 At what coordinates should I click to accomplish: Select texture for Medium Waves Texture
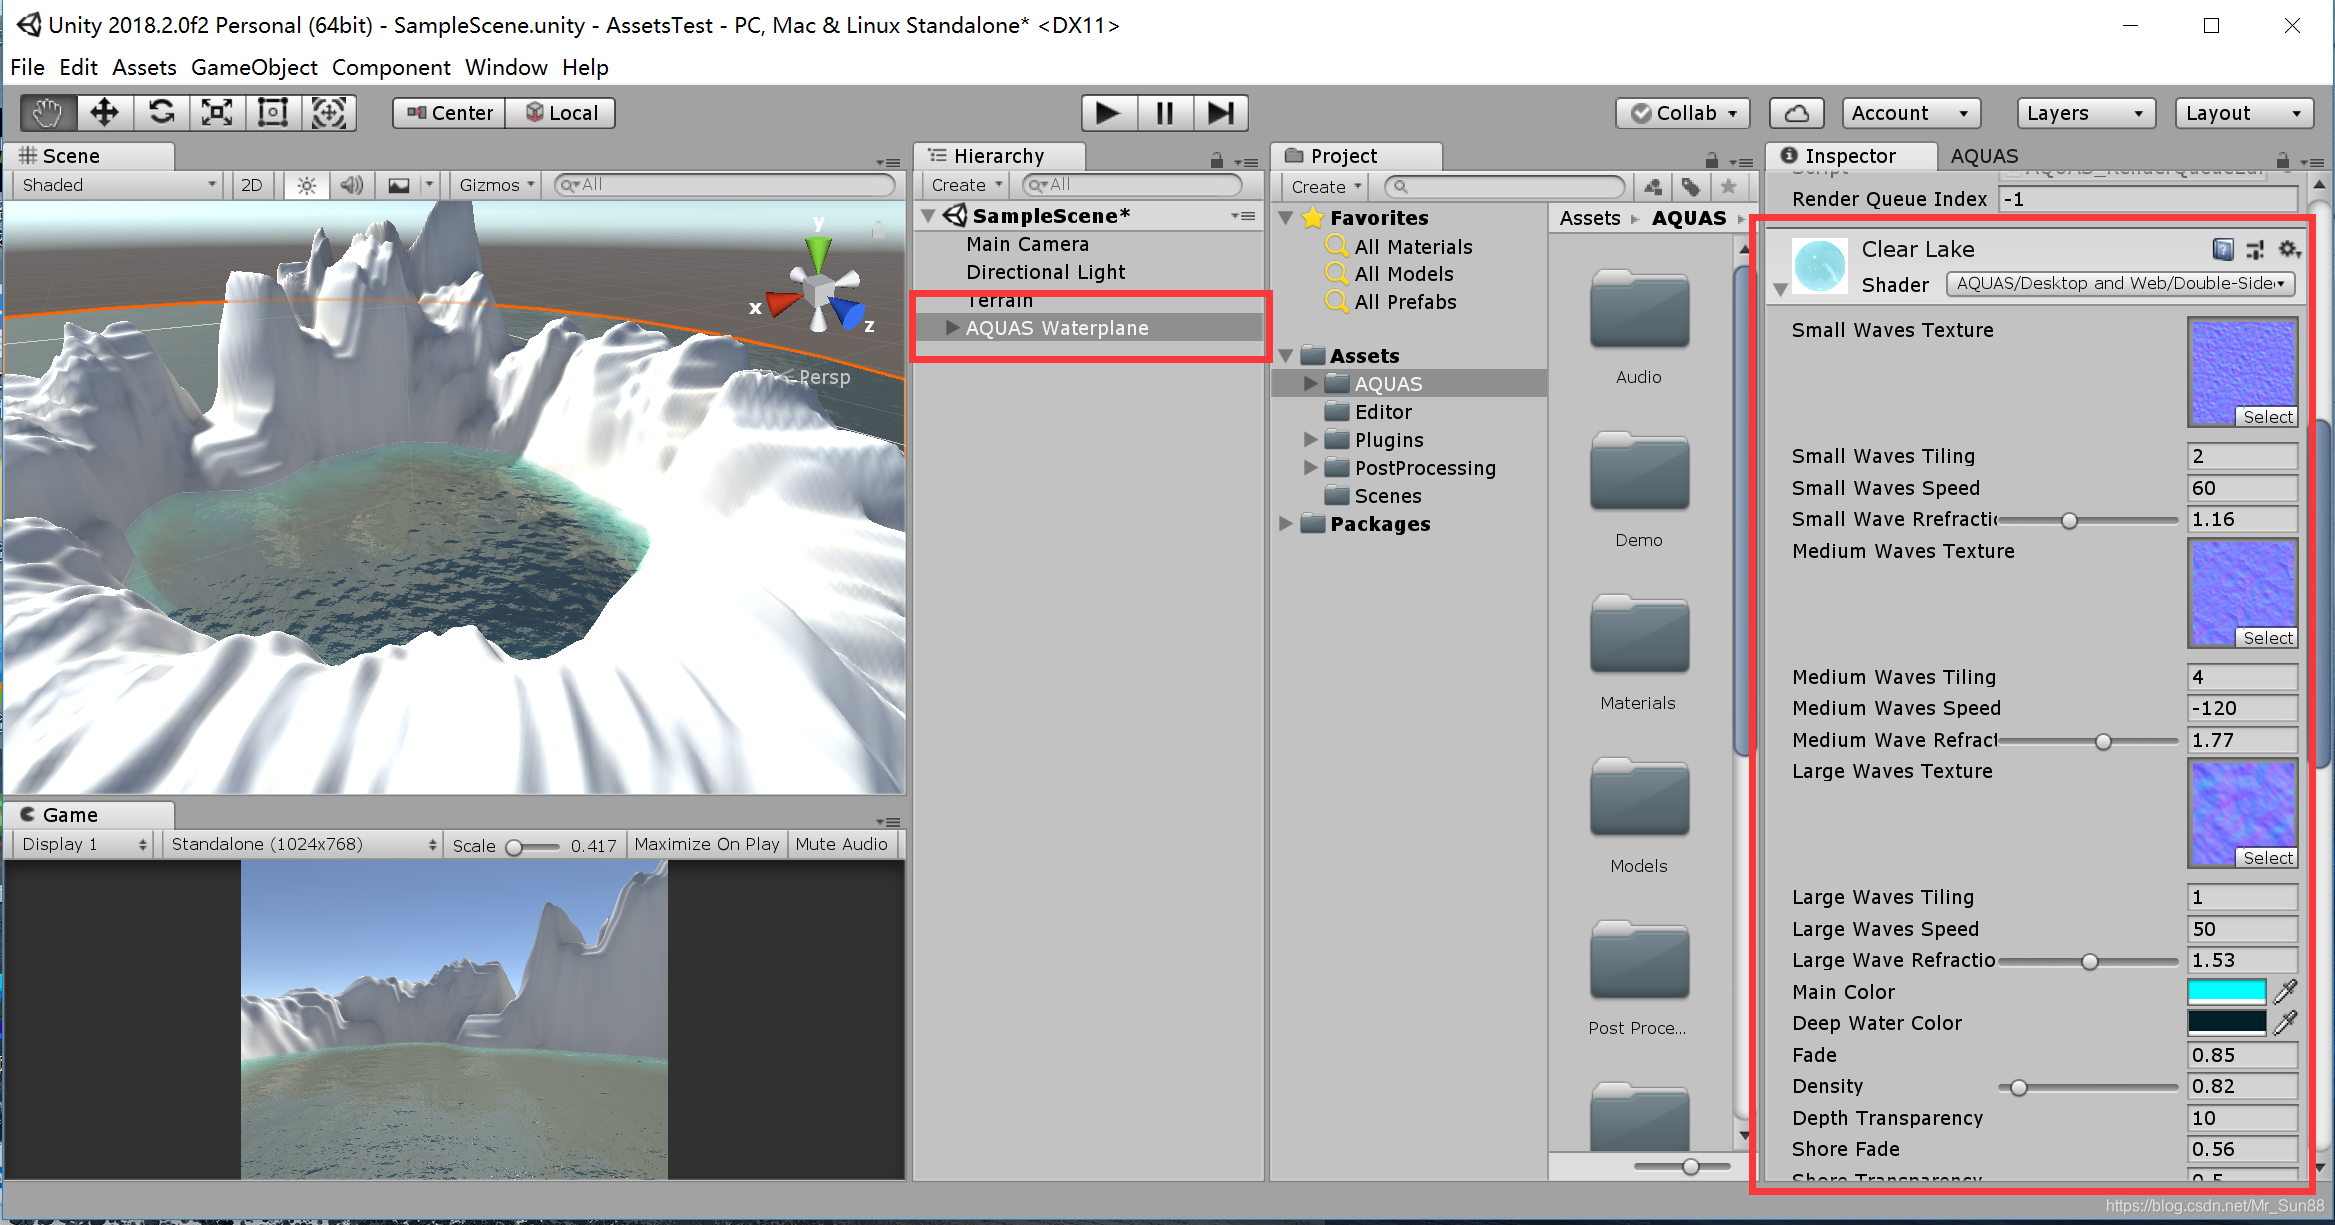click(x=2267, y=638)
